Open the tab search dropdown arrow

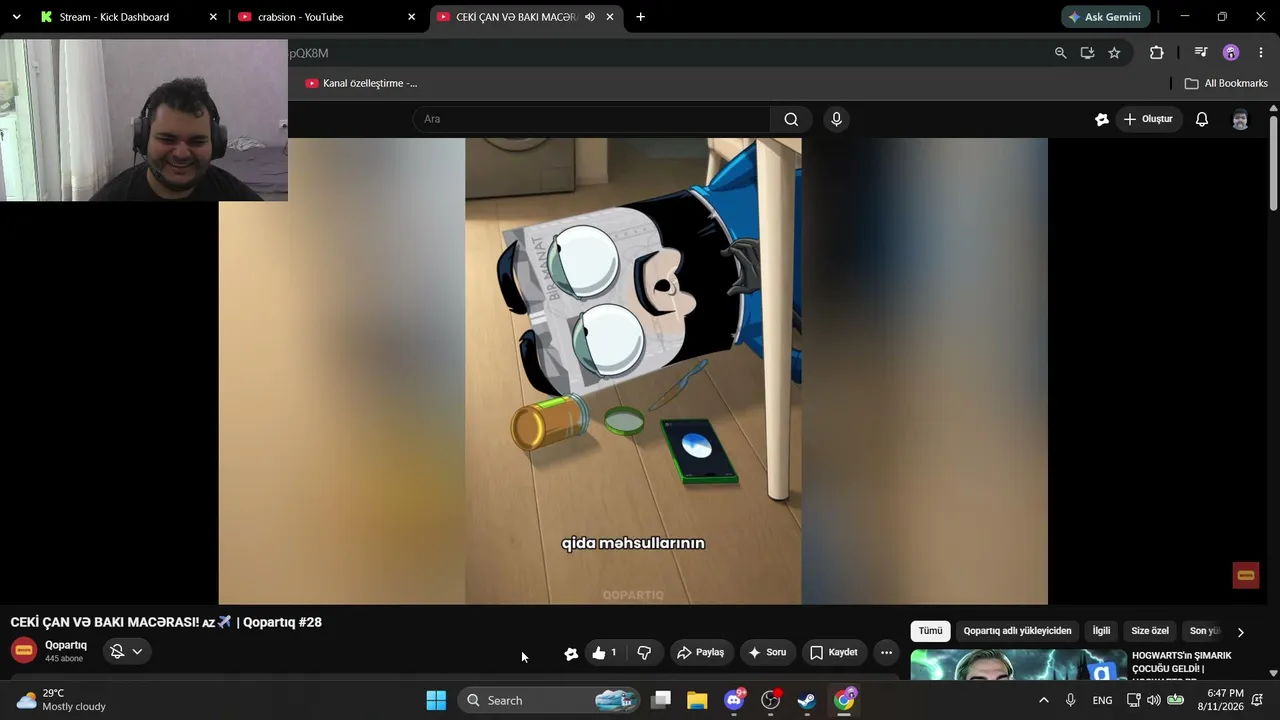(16, 17)
